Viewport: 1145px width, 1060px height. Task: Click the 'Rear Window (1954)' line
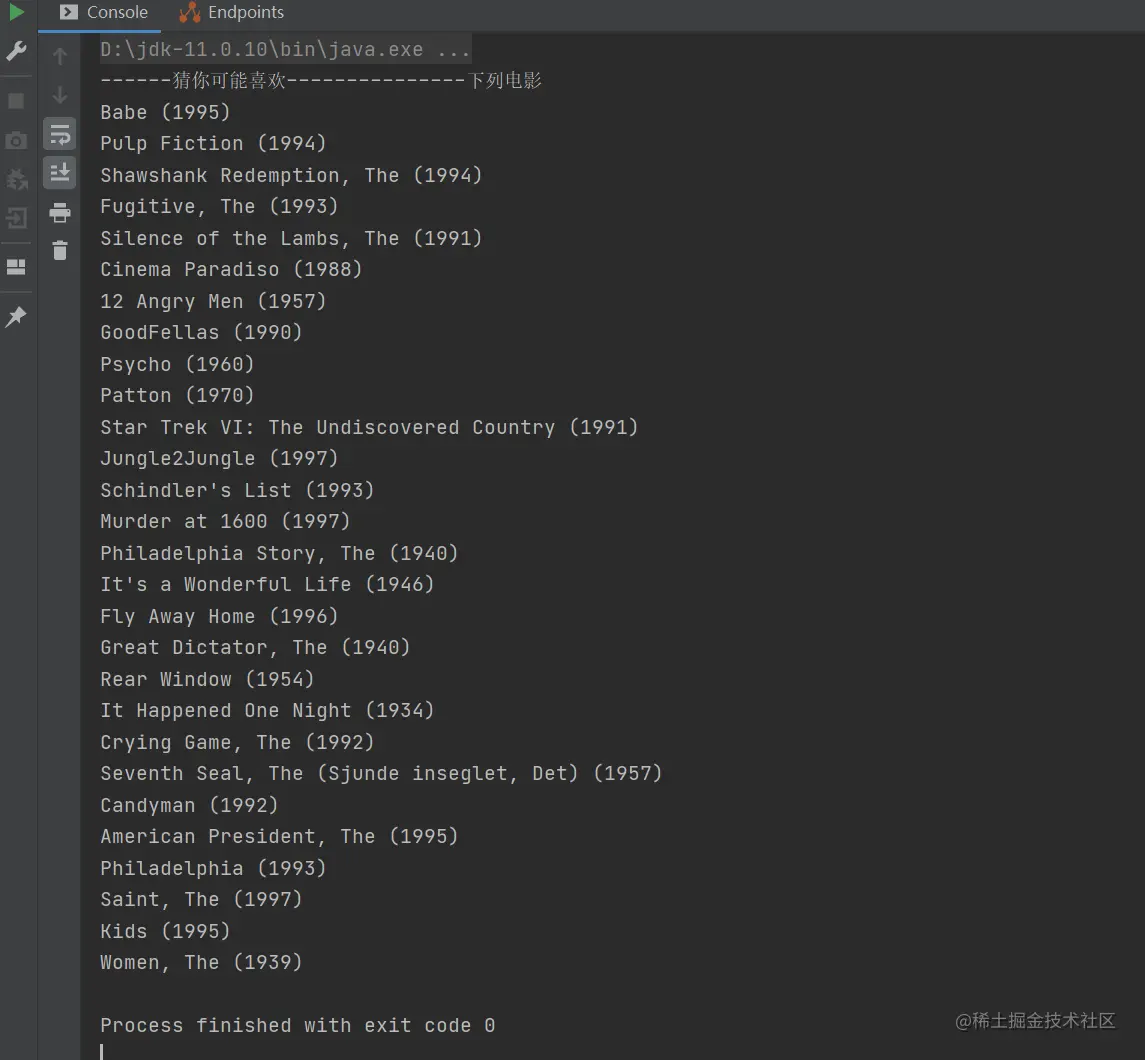(x=207, y=680)
